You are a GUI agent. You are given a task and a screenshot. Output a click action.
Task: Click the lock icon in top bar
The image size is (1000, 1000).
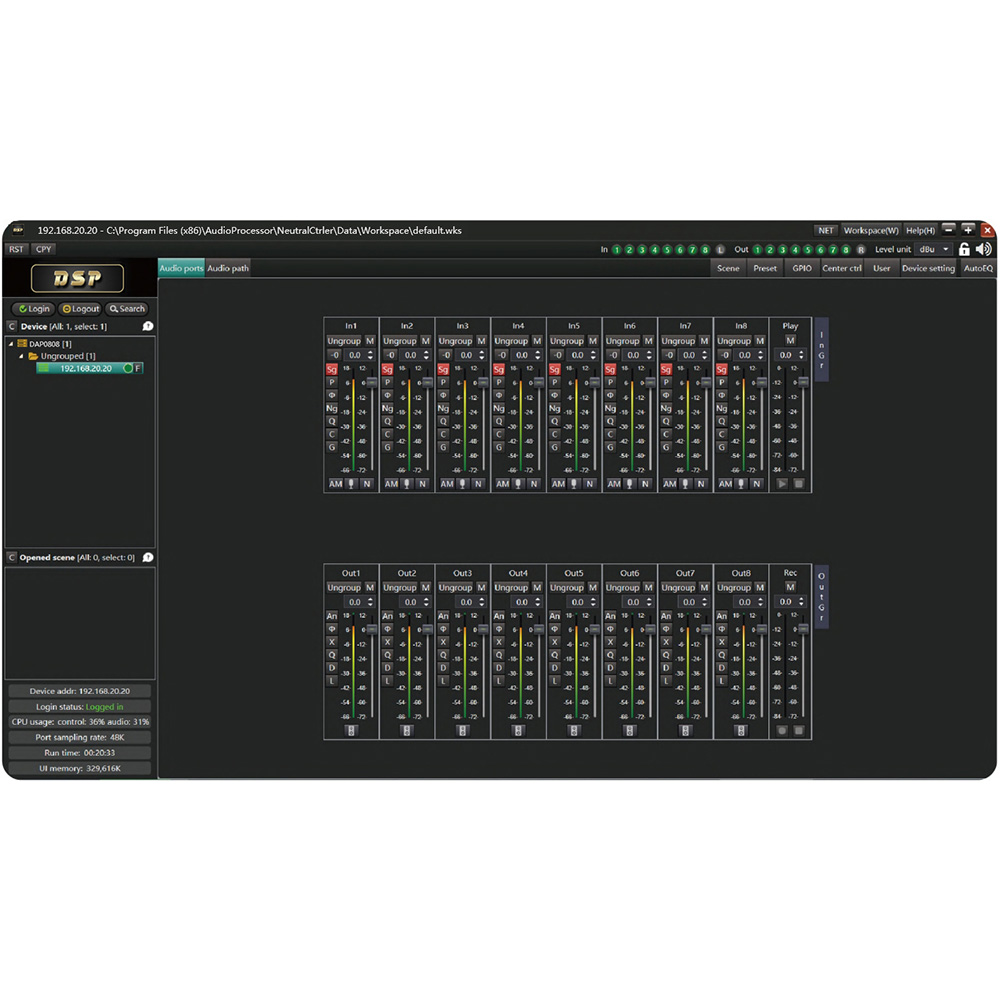tap(964, 249)
